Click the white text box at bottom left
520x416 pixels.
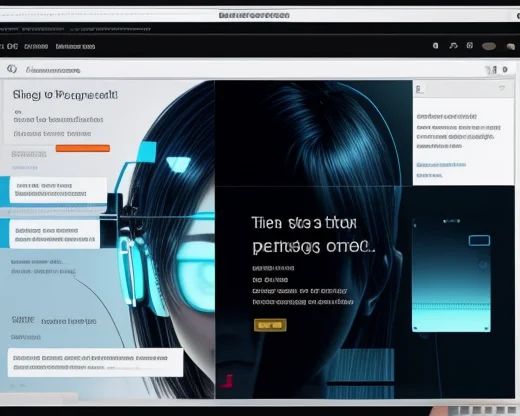click(x=95, y=363)
